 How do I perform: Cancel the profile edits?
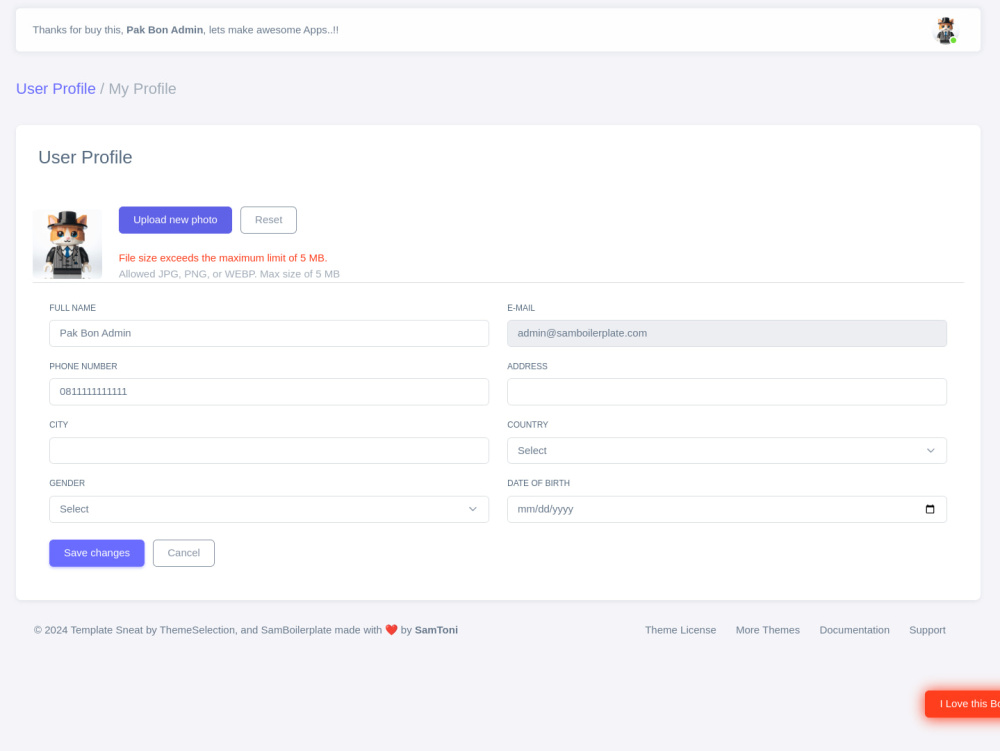click(184, 553)
